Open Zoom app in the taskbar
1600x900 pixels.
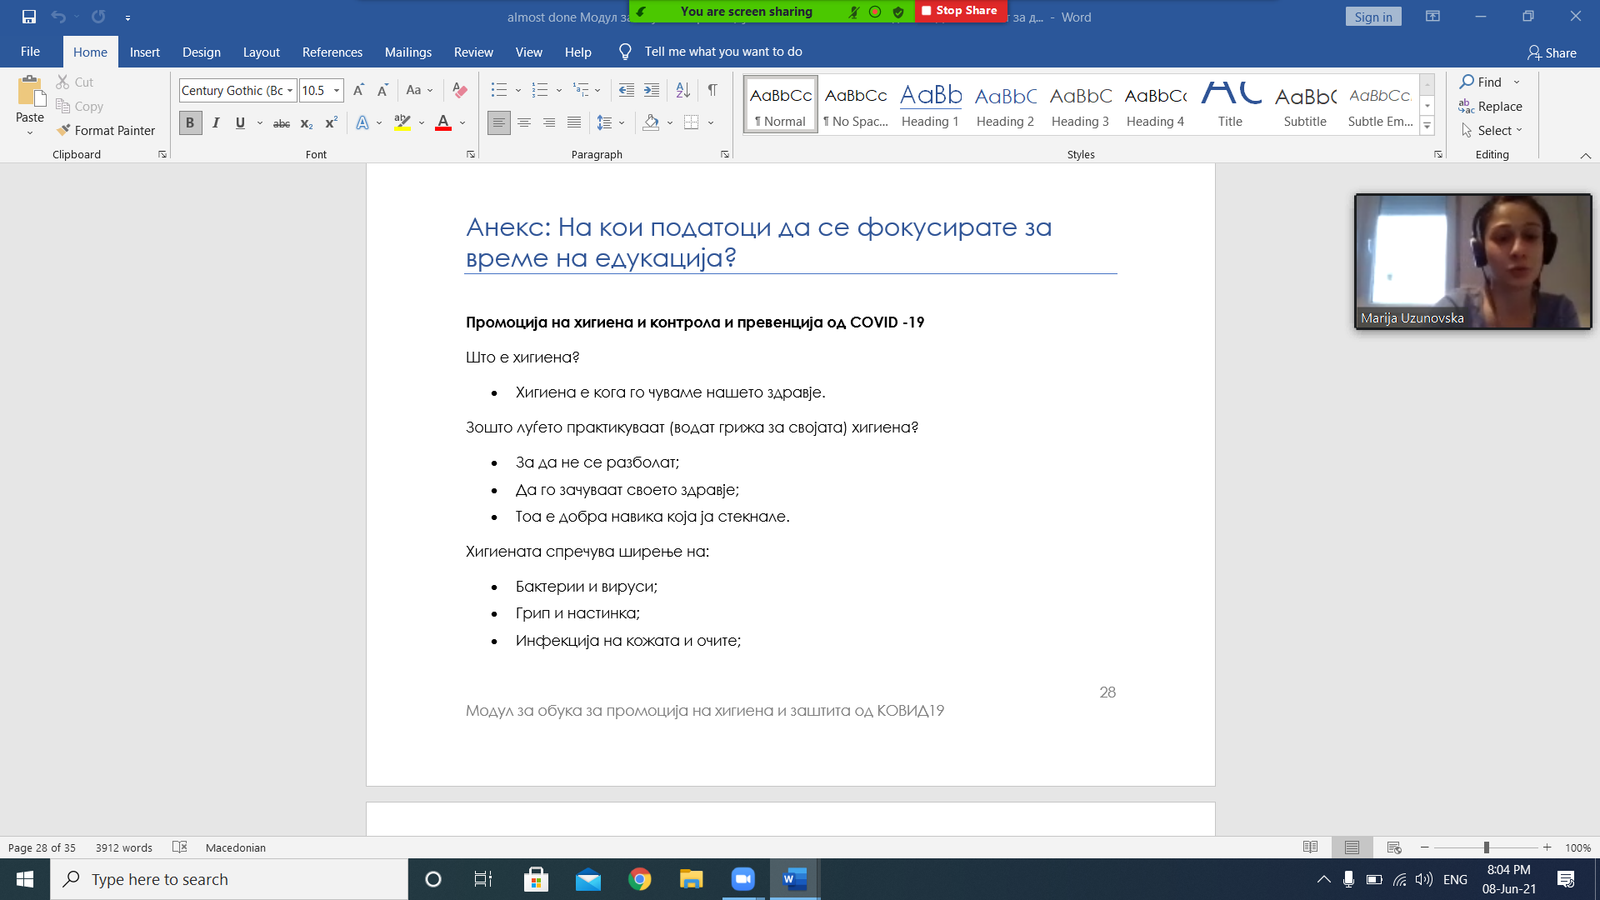point(742,879)
